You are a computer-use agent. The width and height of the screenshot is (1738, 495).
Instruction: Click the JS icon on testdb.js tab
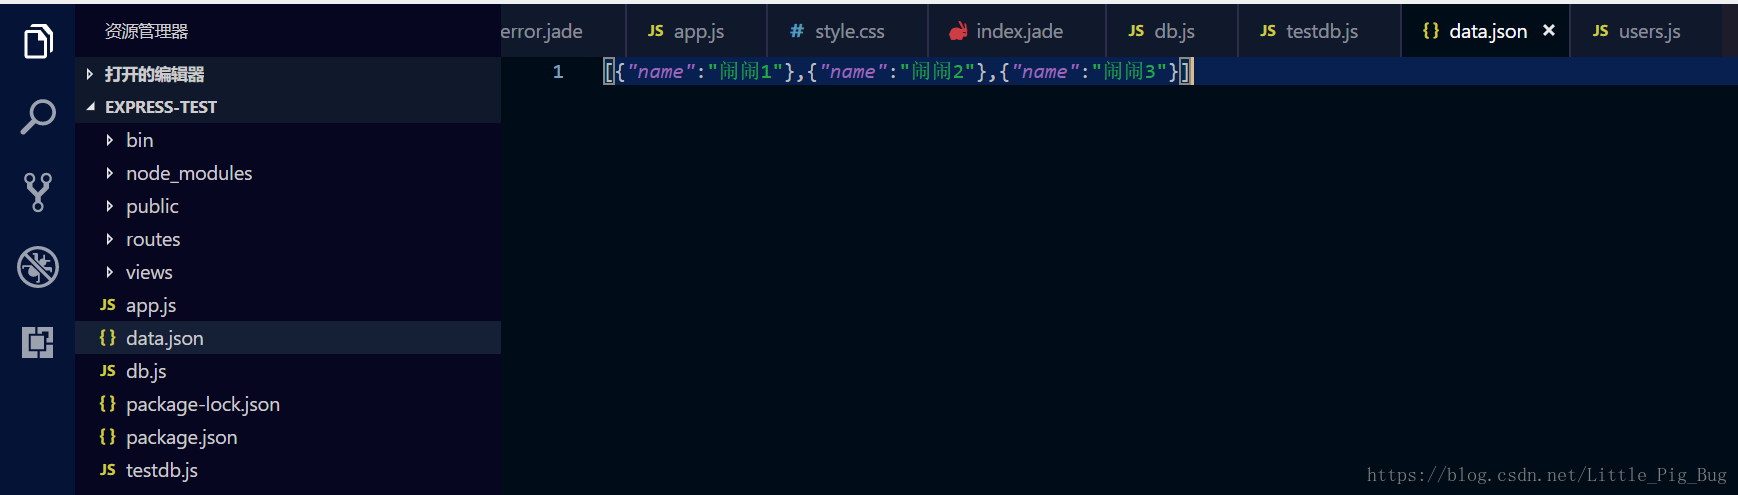1268,31
